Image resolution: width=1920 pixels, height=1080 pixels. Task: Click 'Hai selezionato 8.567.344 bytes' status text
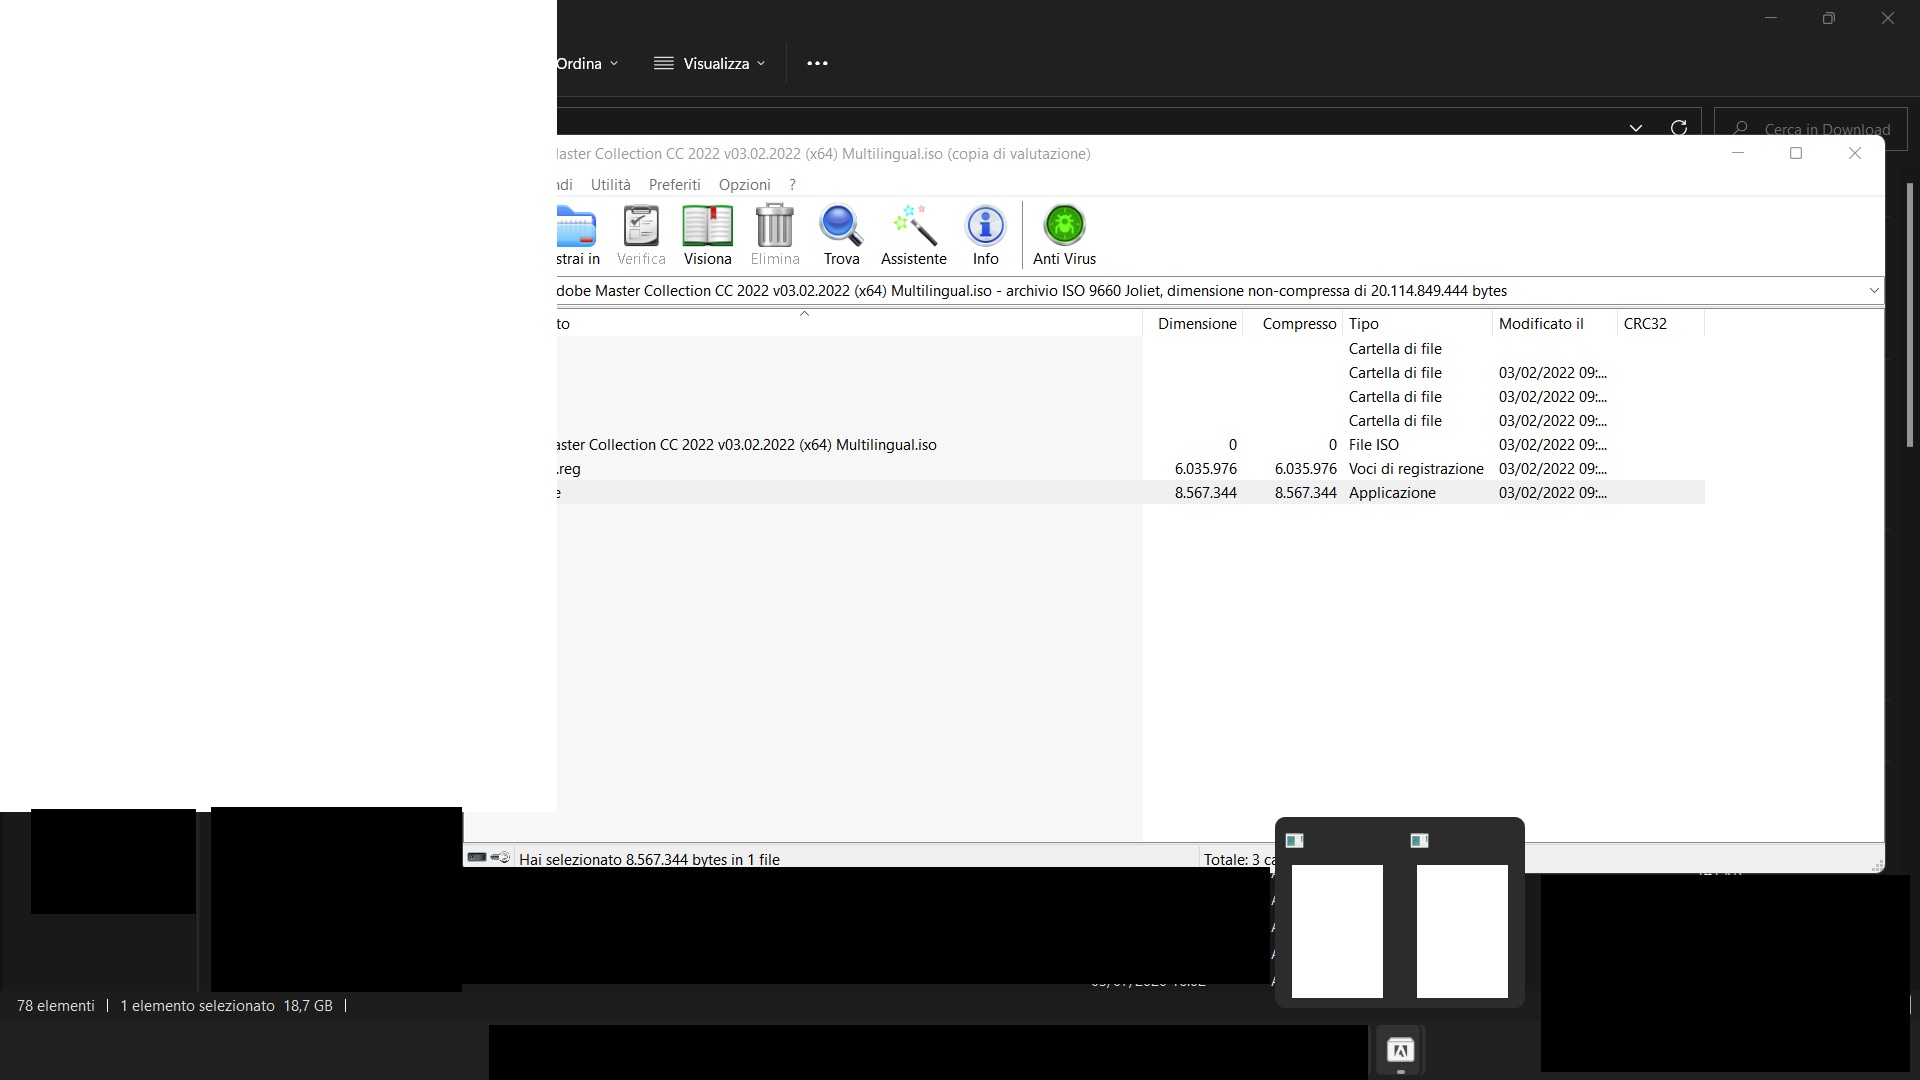tap(649, 859)
